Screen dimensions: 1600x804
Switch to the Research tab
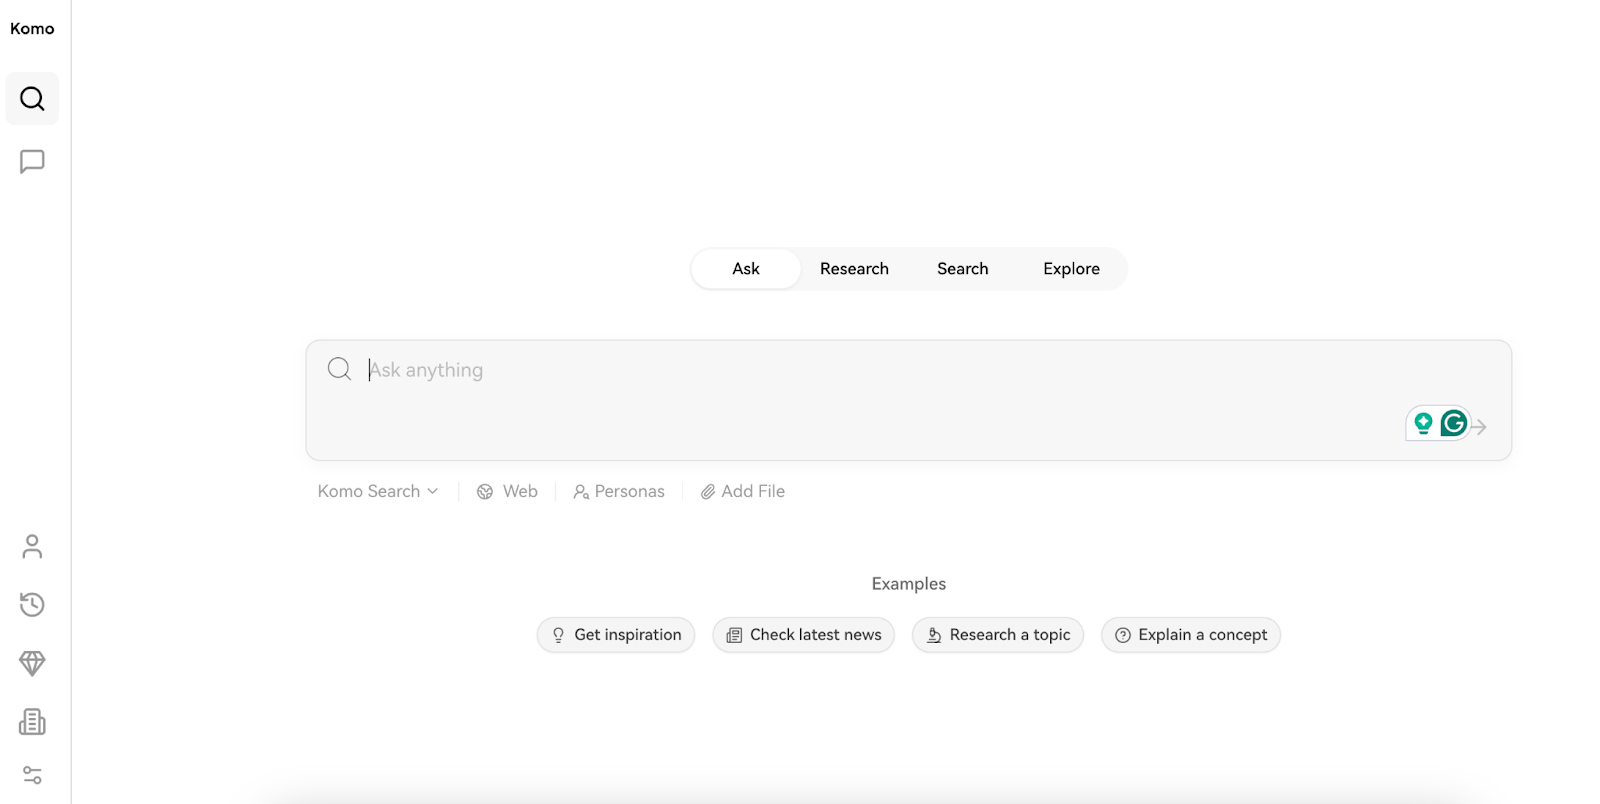click(x=854, y=269)
